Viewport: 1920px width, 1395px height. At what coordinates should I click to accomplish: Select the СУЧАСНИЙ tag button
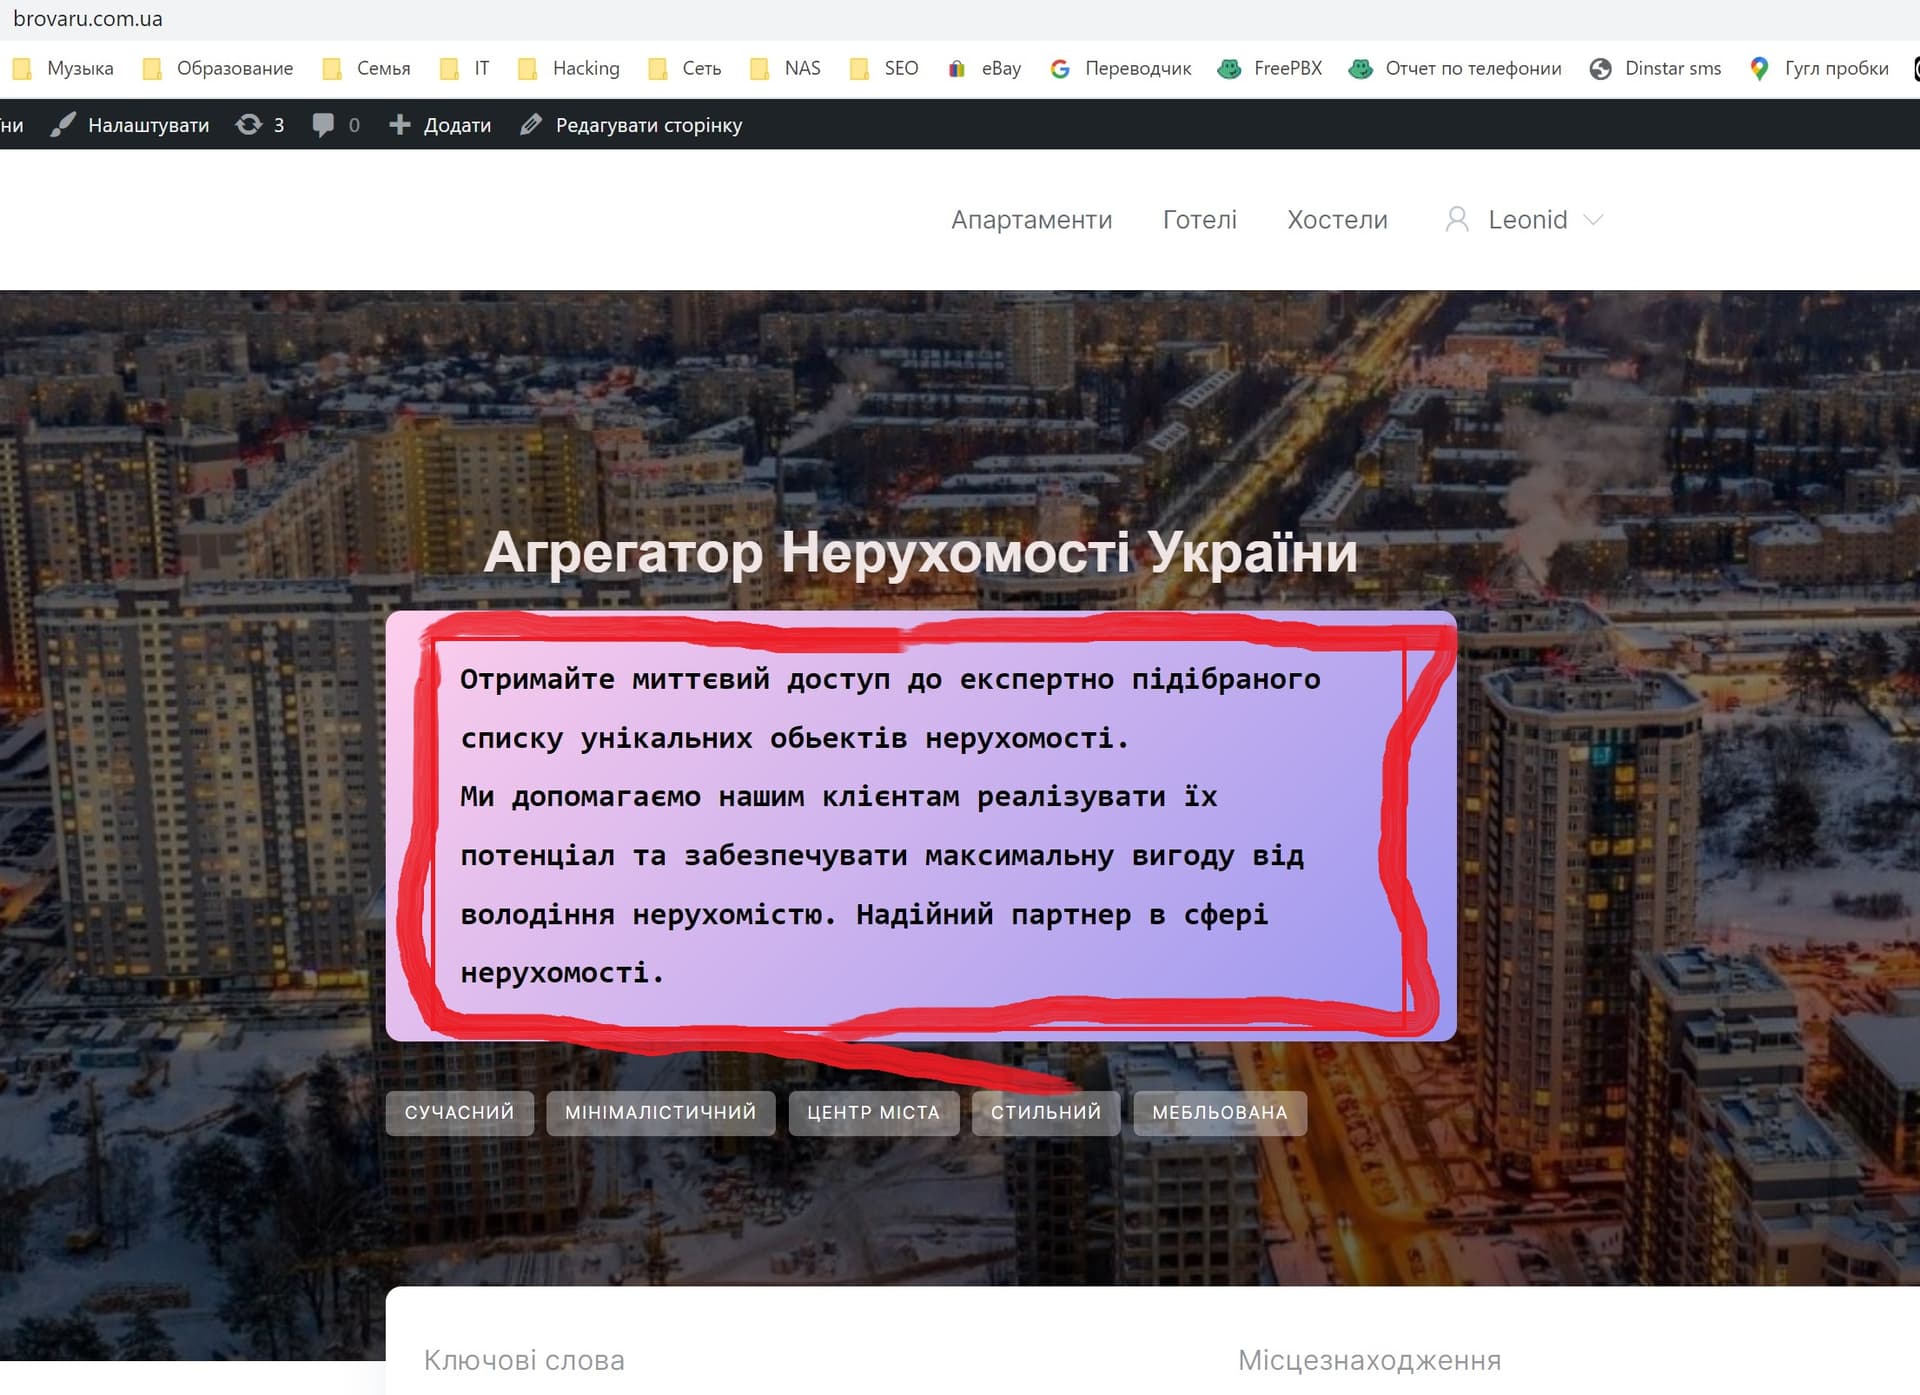coord(459,1113)
